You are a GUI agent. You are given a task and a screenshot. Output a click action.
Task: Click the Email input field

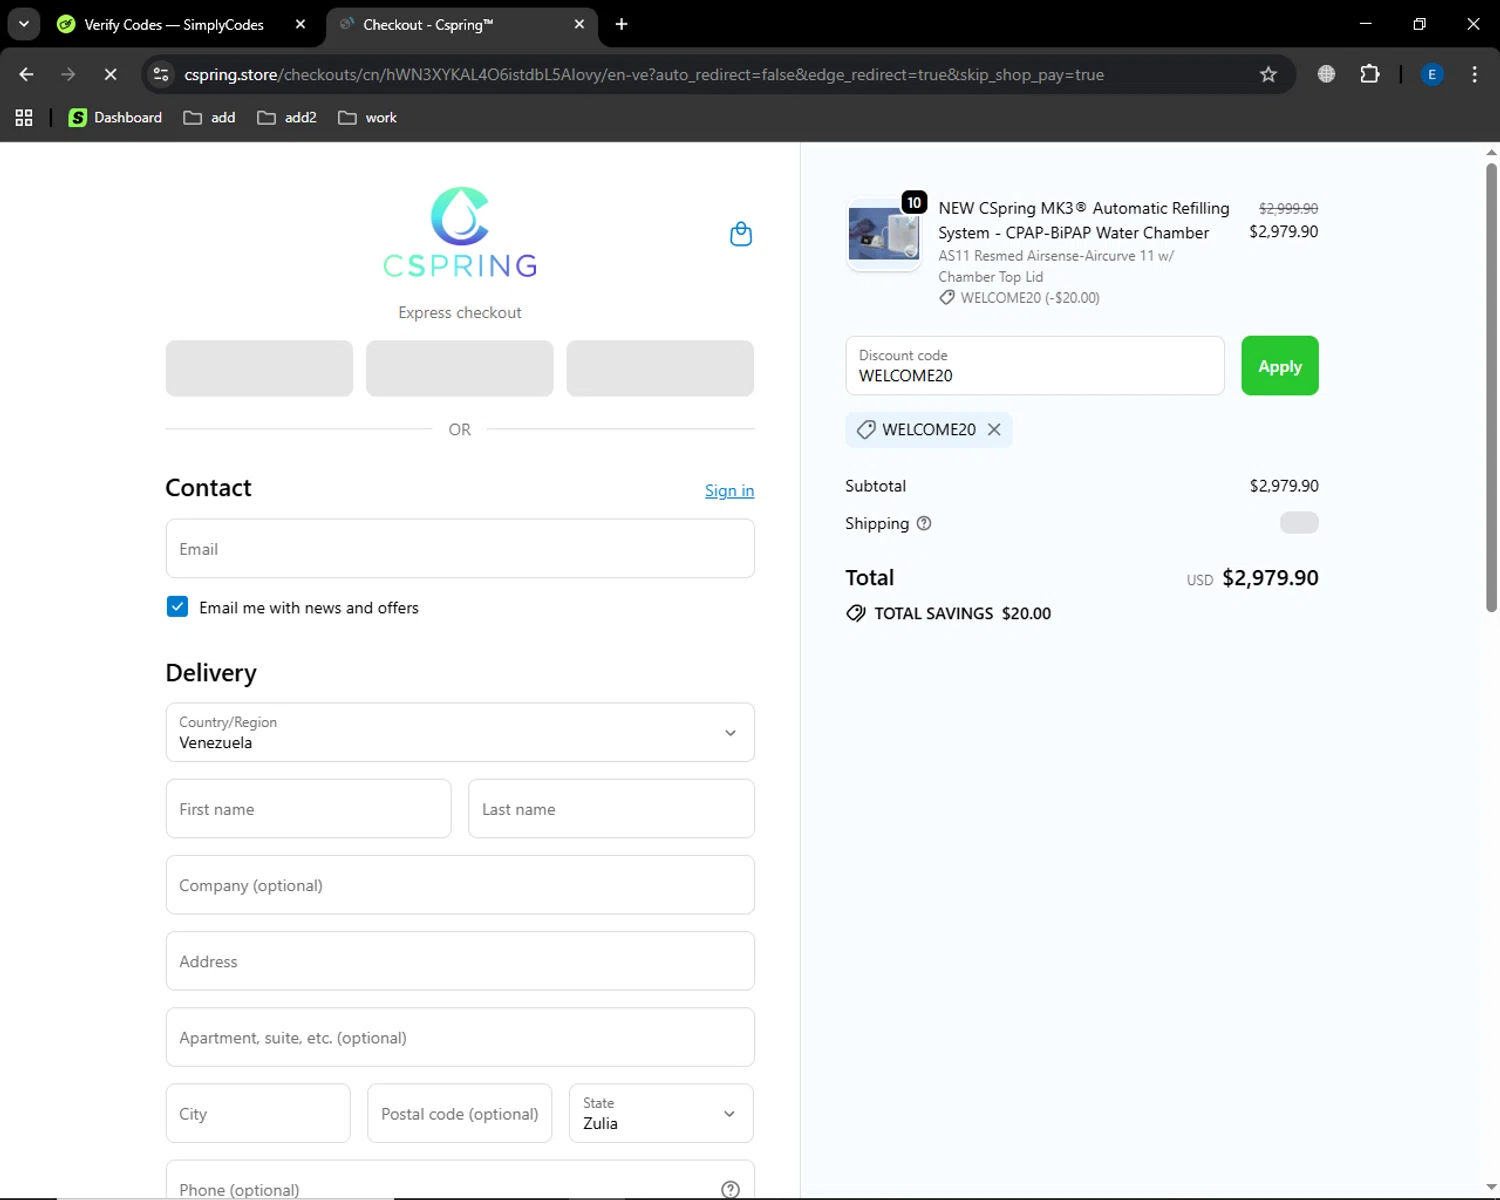[x=460, y=548]
